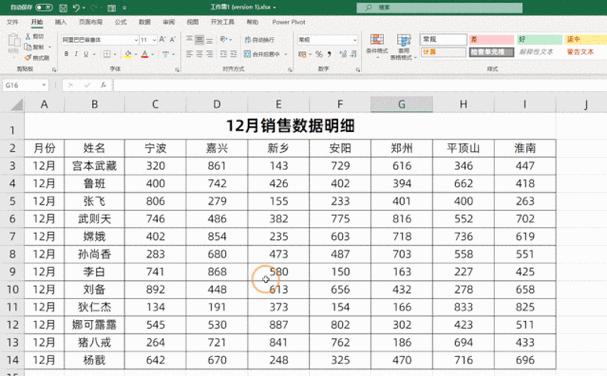Apply the 检查单元格 check cell style
This screenshot has width=607, height=376.
point(491,52)
